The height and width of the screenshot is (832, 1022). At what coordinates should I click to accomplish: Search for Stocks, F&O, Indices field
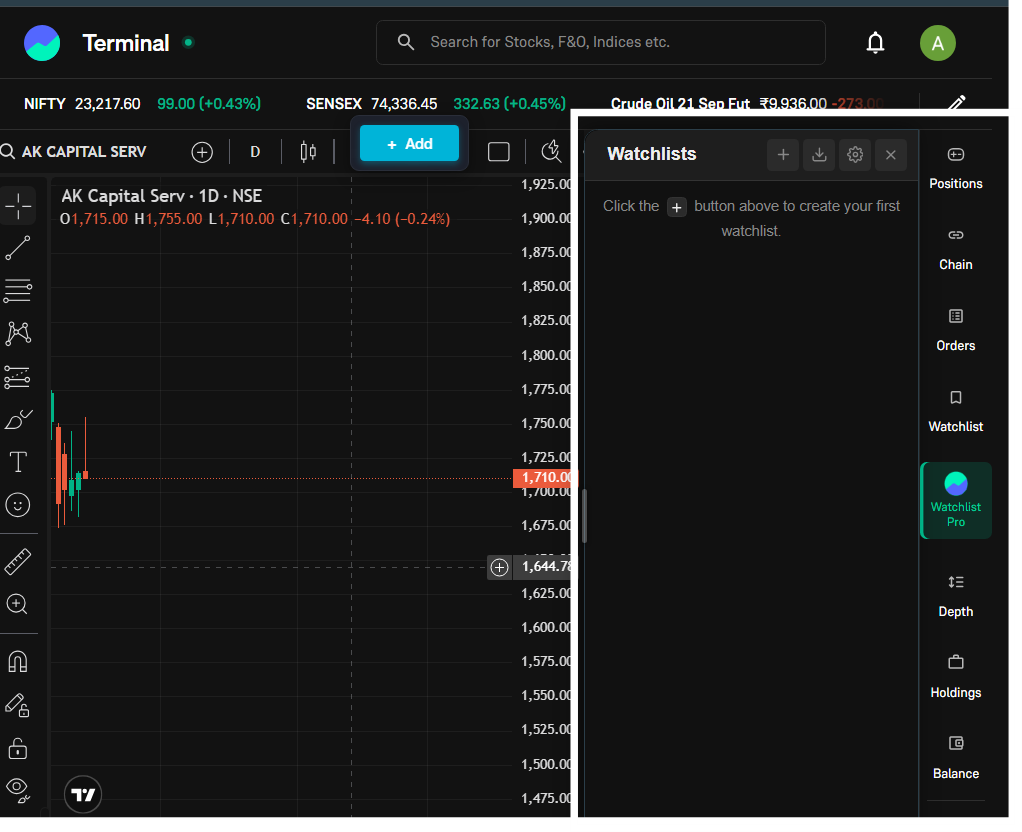(601, 42)
